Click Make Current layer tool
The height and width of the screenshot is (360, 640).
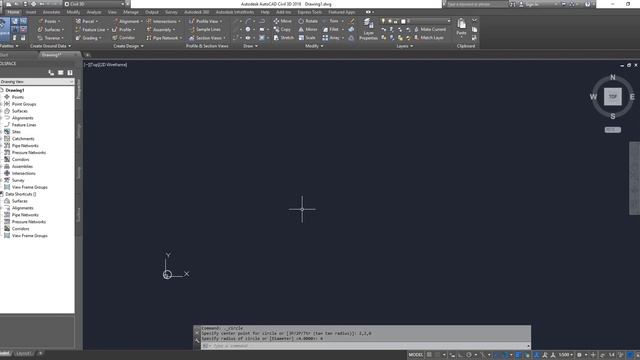coord(430,29)
